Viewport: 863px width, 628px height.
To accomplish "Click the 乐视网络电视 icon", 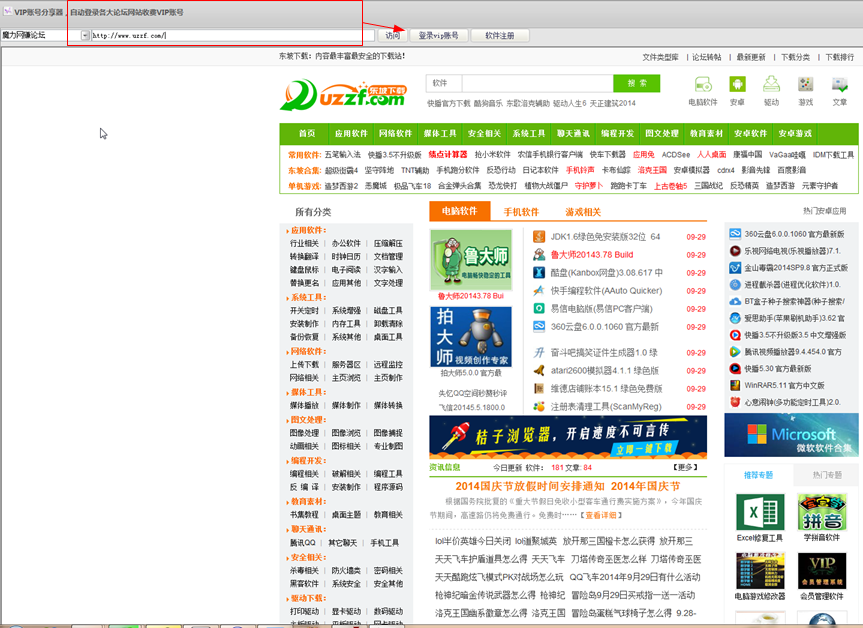I will pos(735,251).
